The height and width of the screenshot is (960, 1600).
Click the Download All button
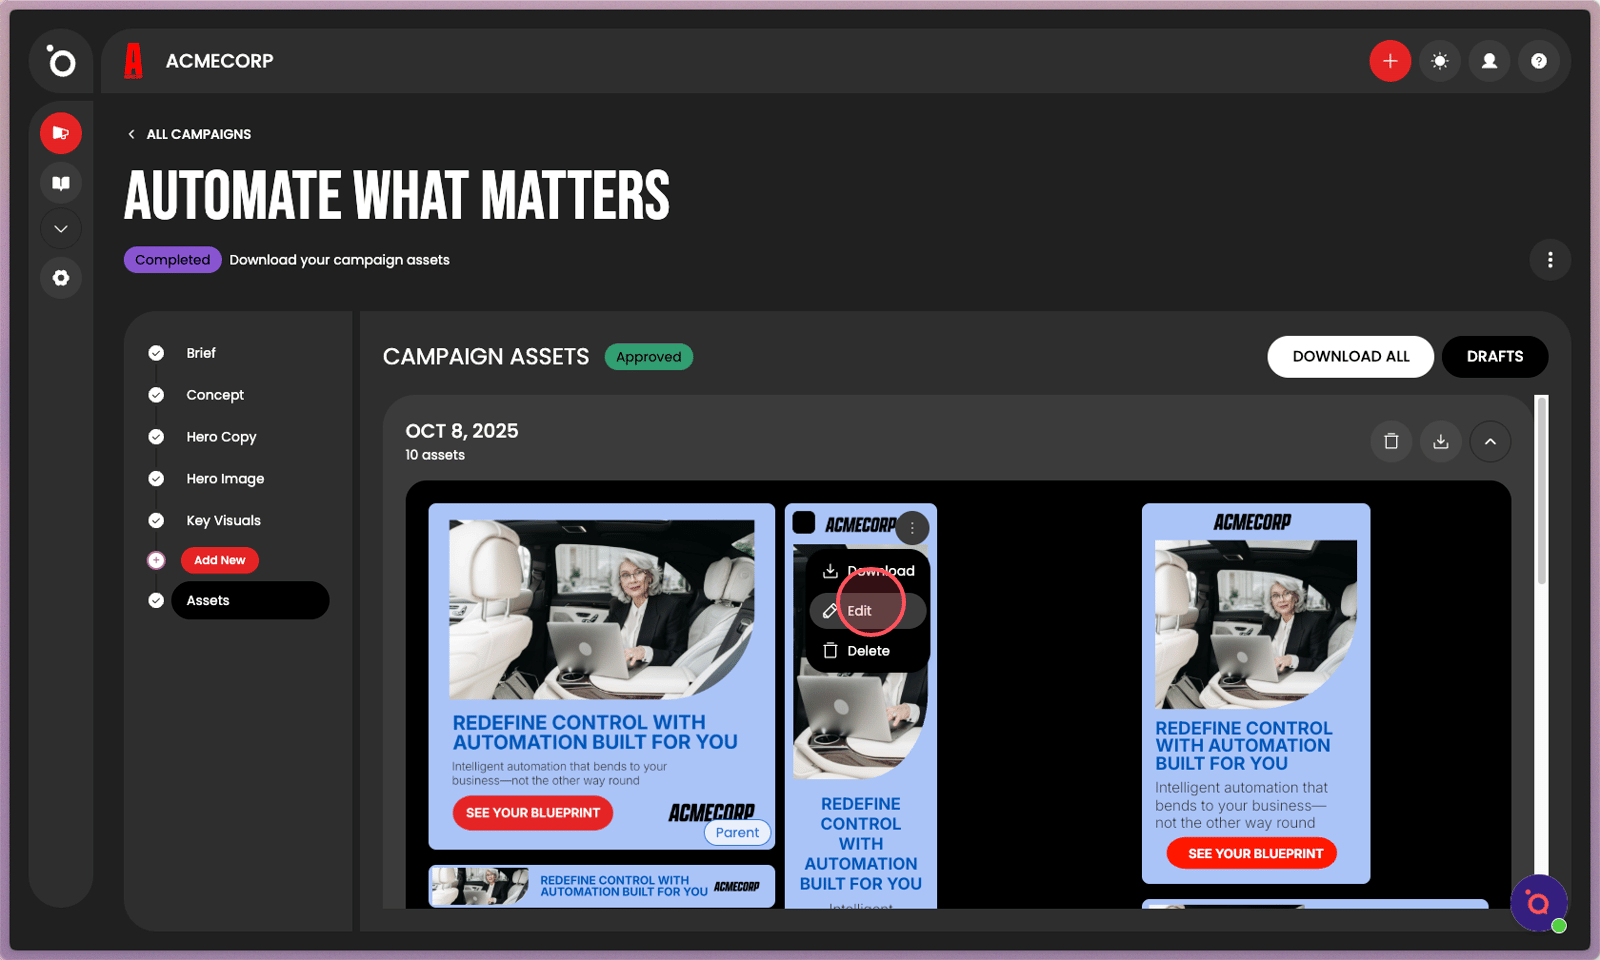(x=1350, y=357)
